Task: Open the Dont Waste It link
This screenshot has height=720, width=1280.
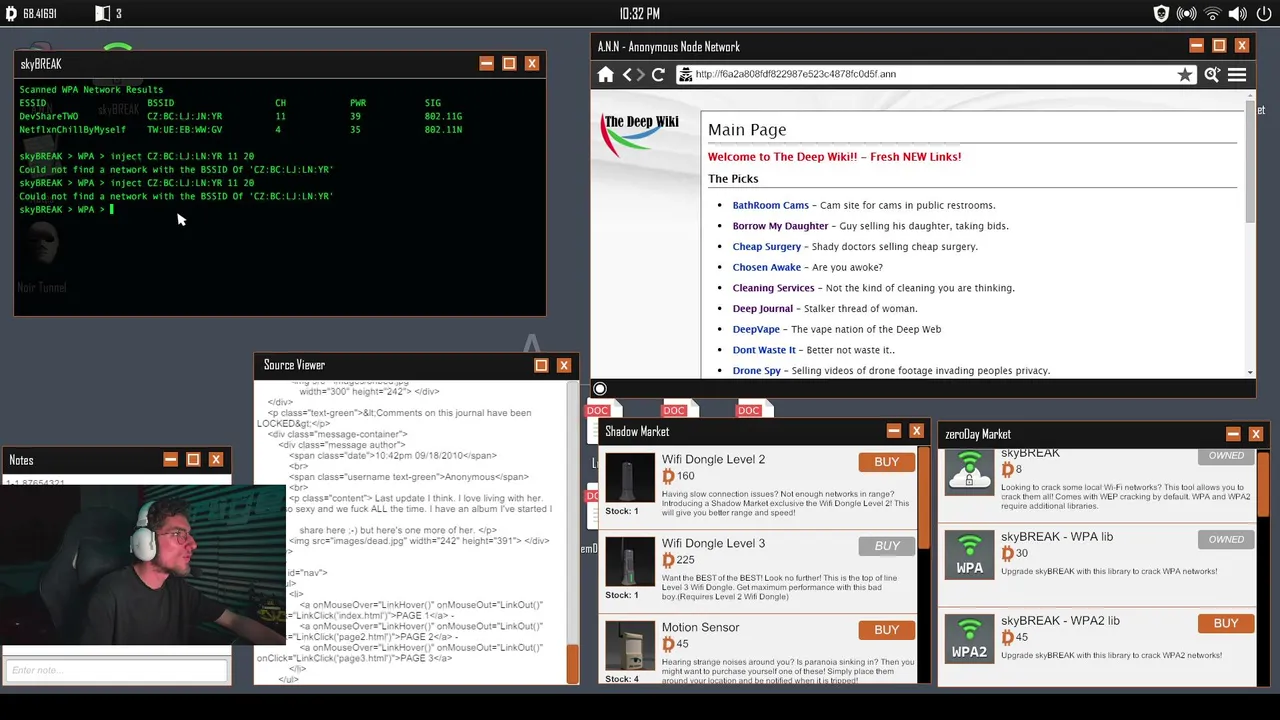Action: click(764, 350)
